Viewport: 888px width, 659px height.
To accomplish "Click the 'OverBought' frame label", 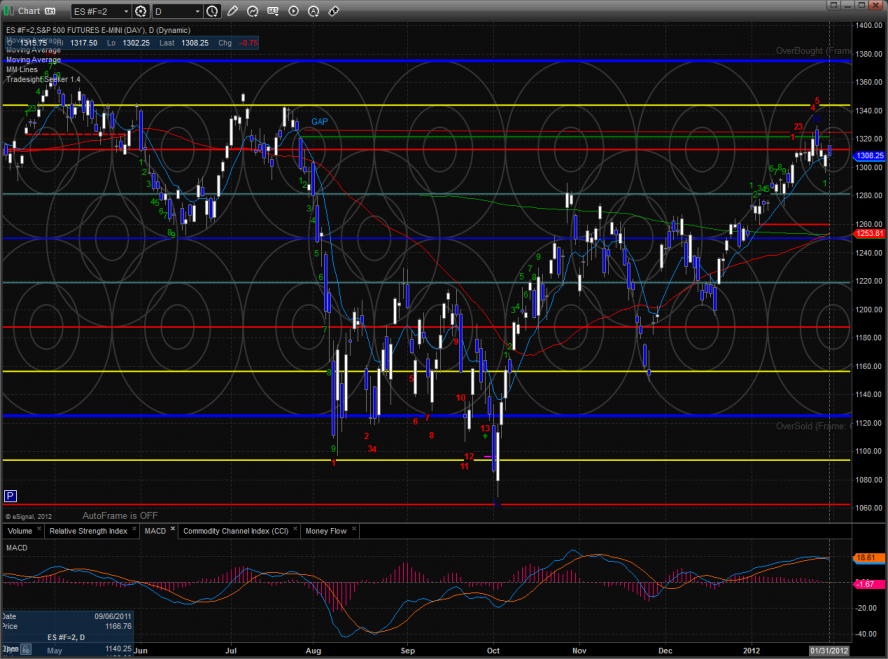I will (813, 51).
